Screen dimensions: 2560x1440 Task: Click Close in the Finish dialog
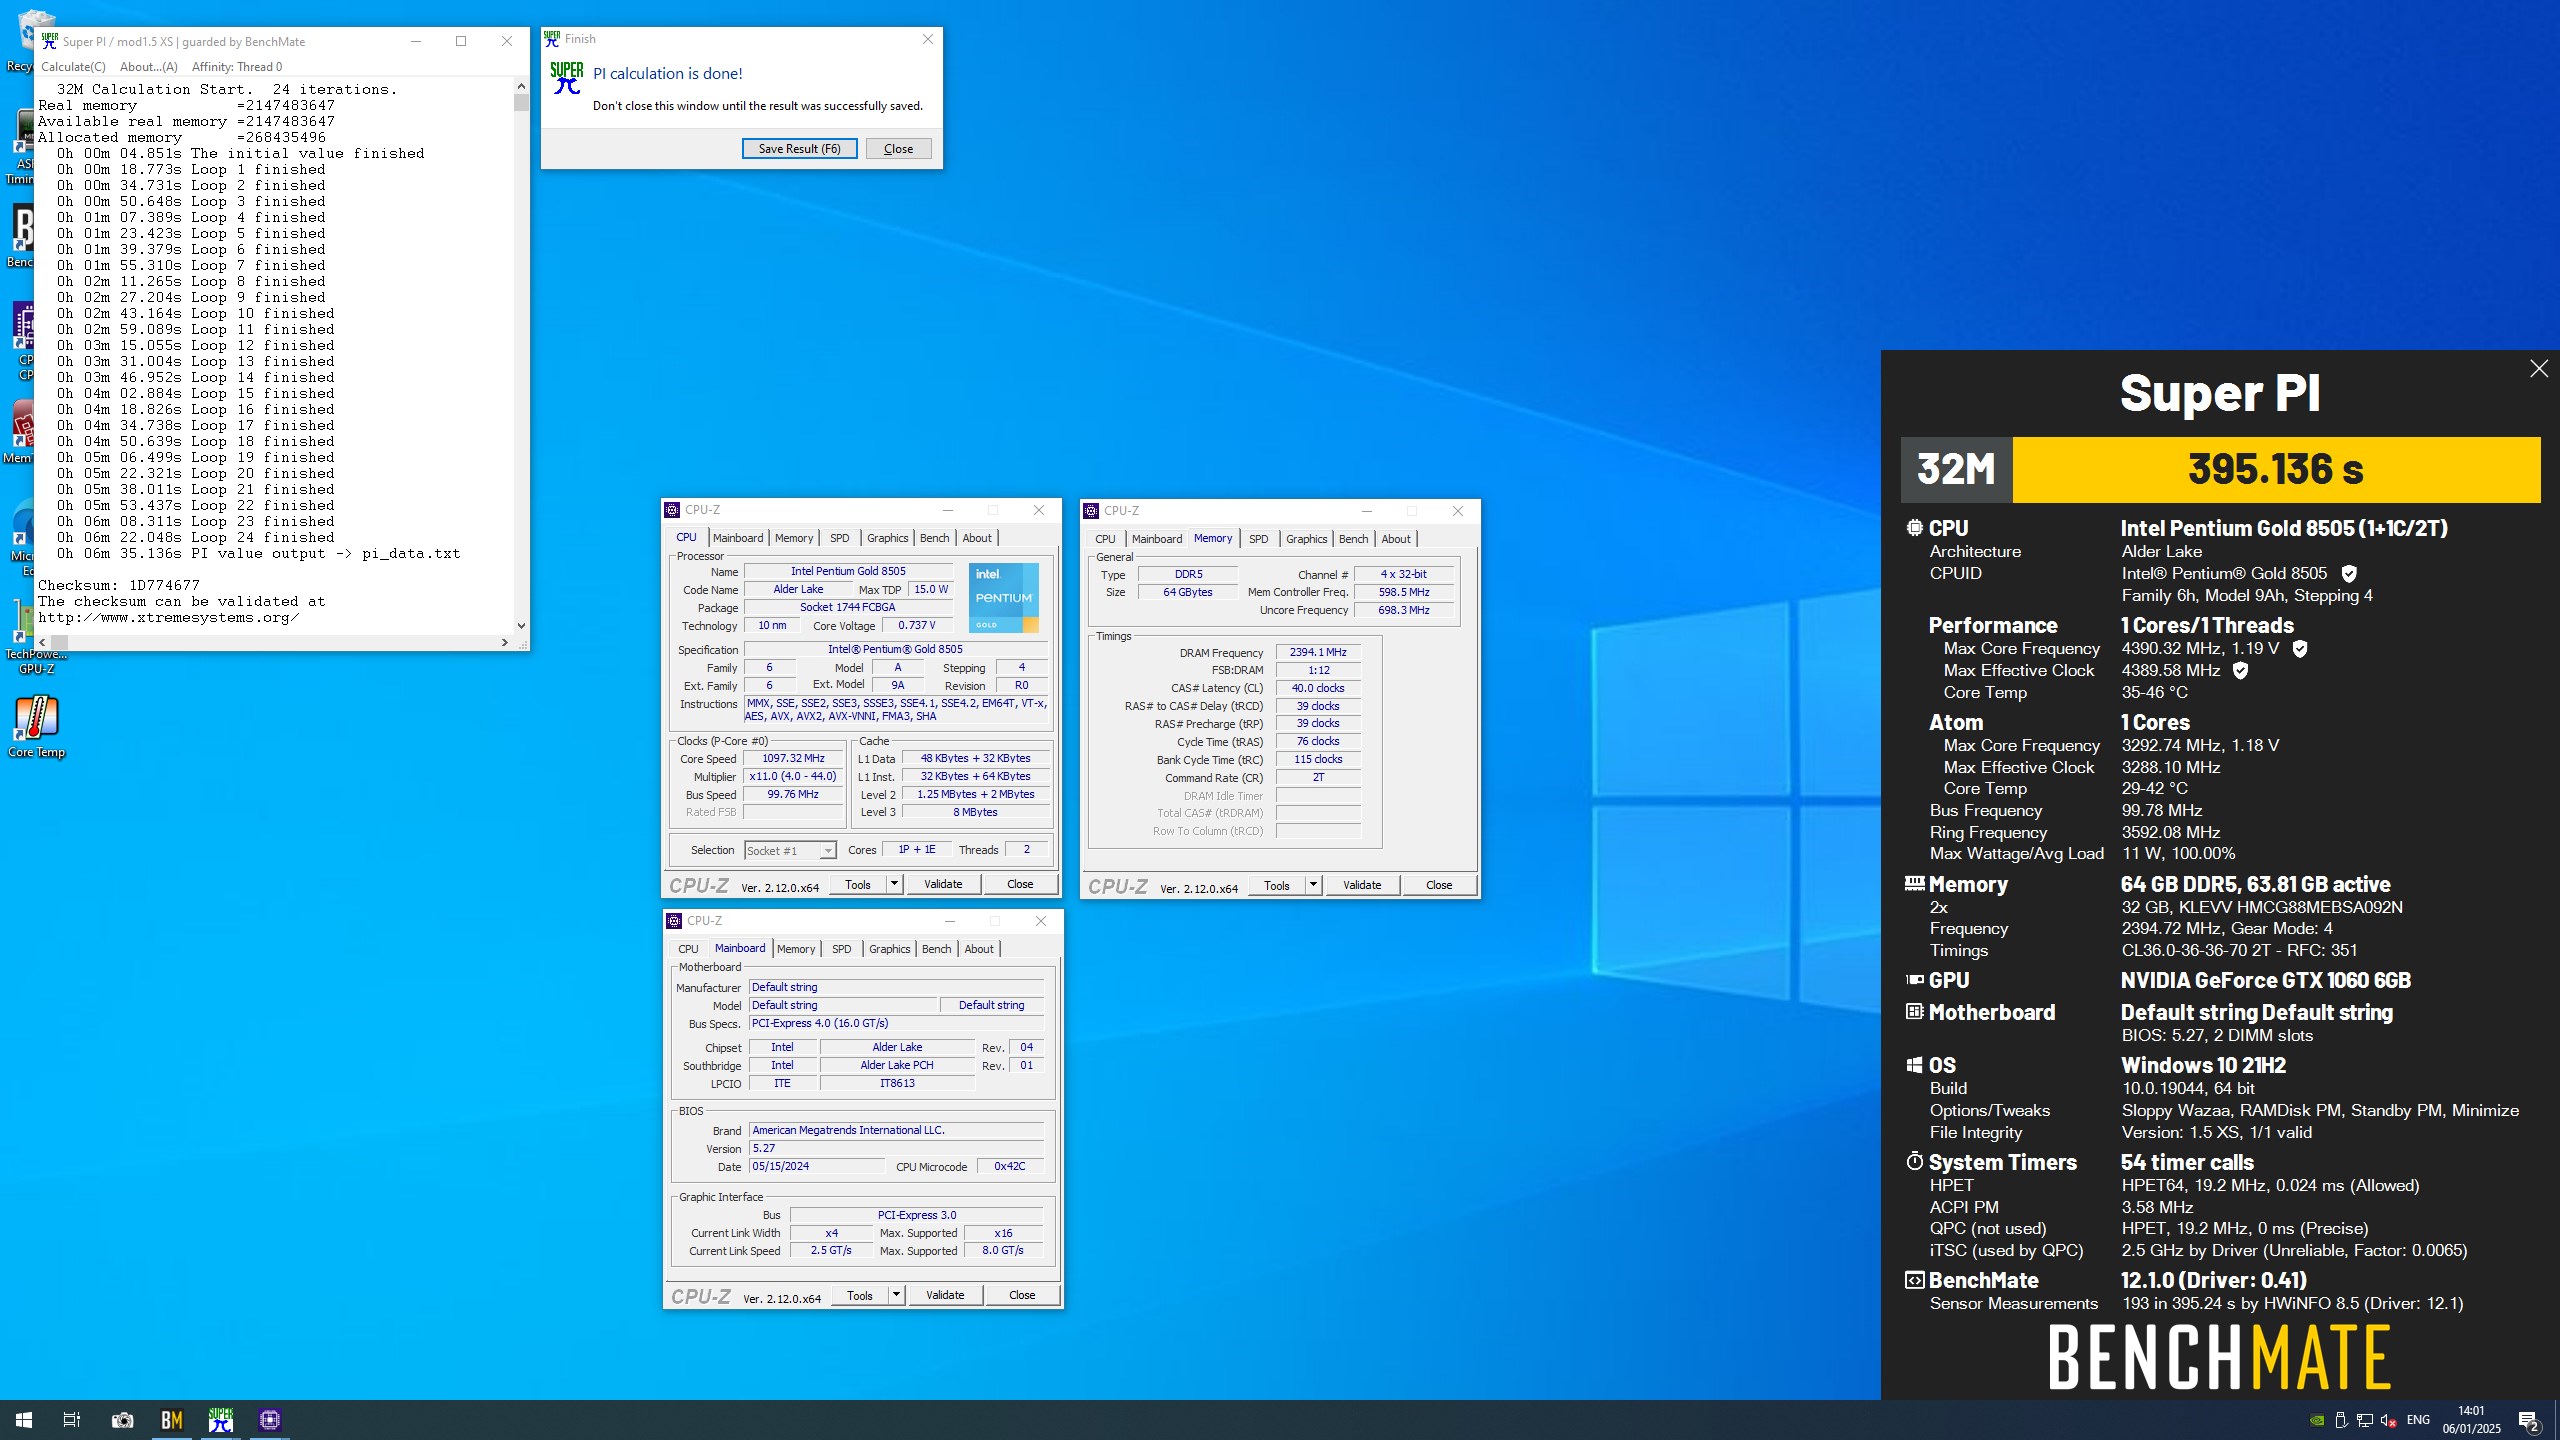pos(898,148)
